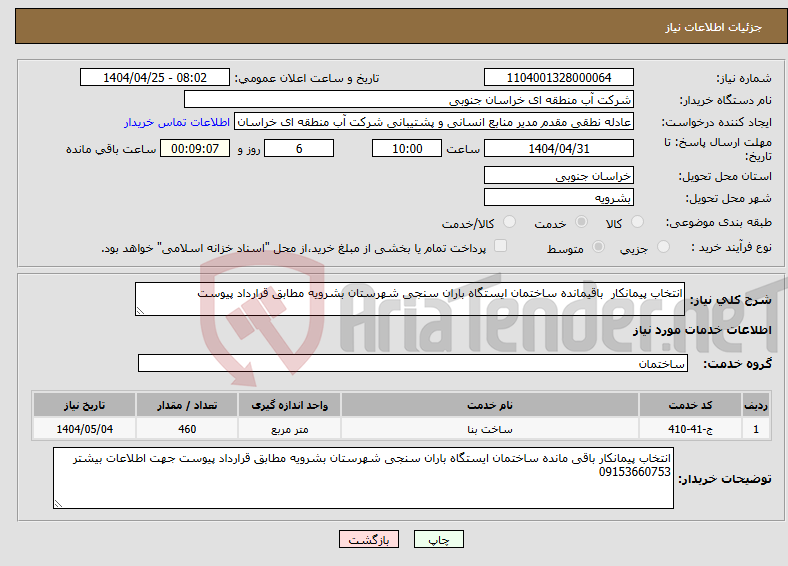Click the جزئیات اطلاعات نیاز page header
This screenshot has height=566, width=788.
click(713, 27)
